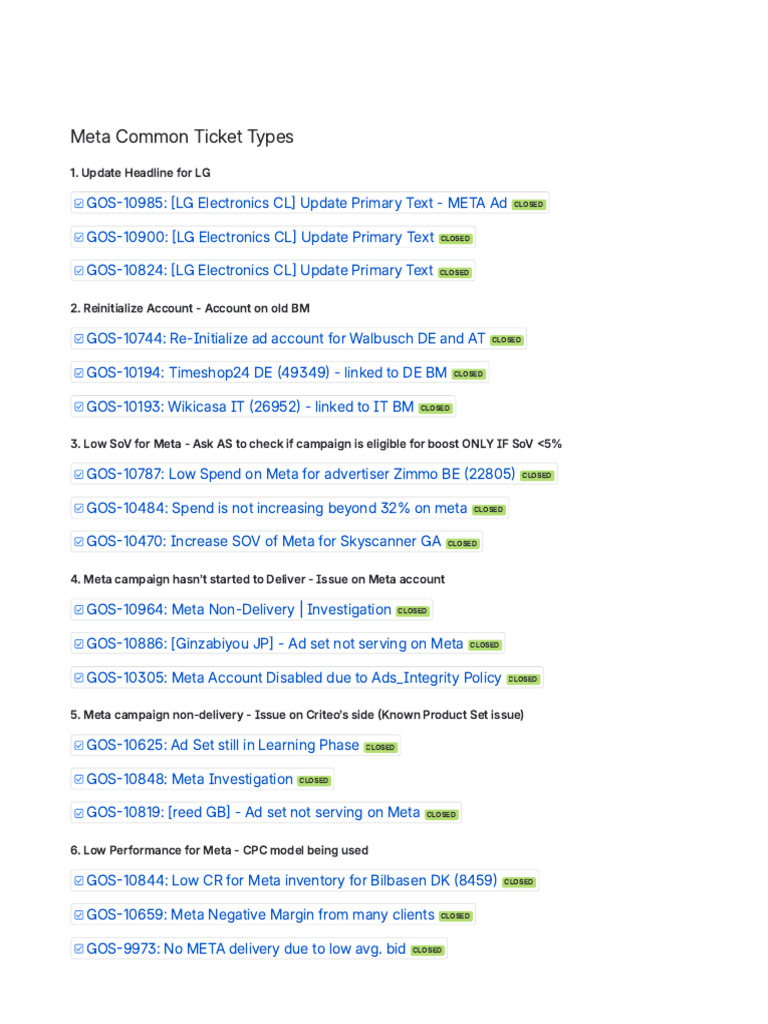
Task: Click task-type icon beside GOS-10886
Action: 79,643
